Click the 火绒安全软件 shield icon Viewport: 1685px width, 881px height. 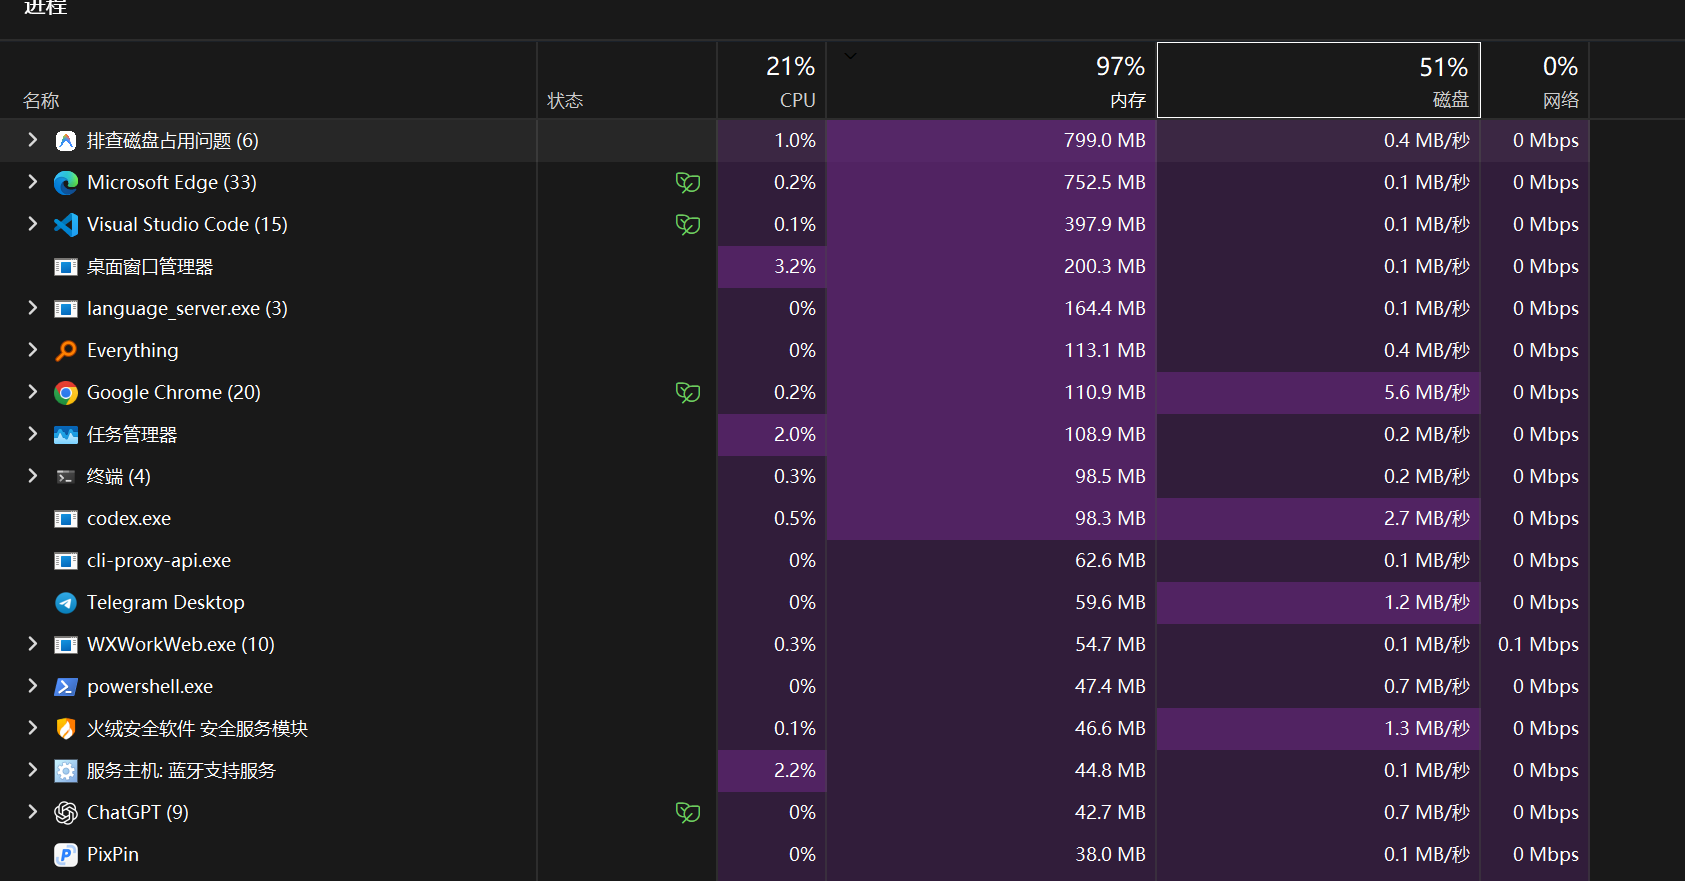pyautogui.click(x=66, y=729)
